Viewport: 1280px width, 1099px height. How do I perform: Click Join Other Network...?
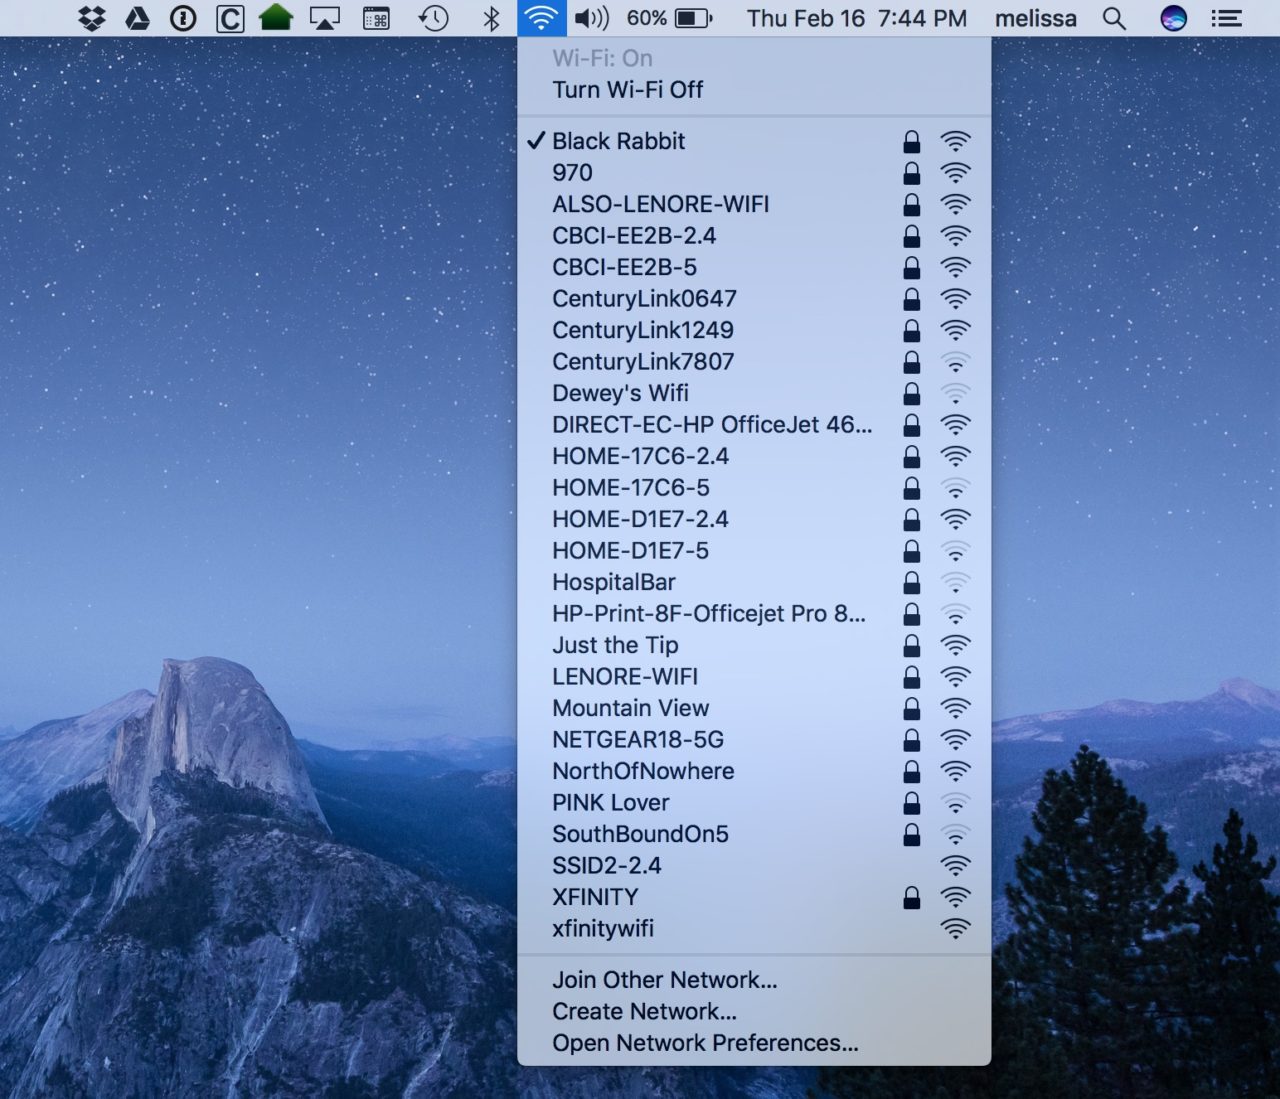[x=754, y=980]
